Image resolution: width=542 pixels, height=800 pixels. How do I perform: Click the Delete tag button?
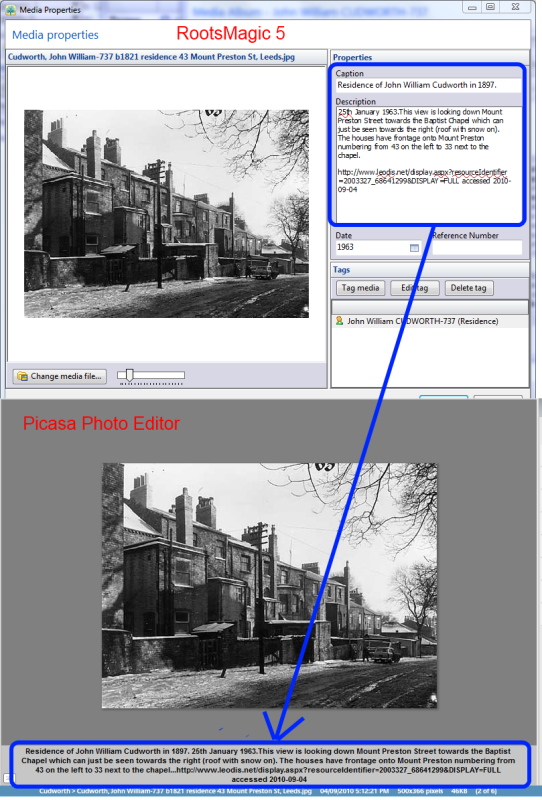[x=469, y=288]
